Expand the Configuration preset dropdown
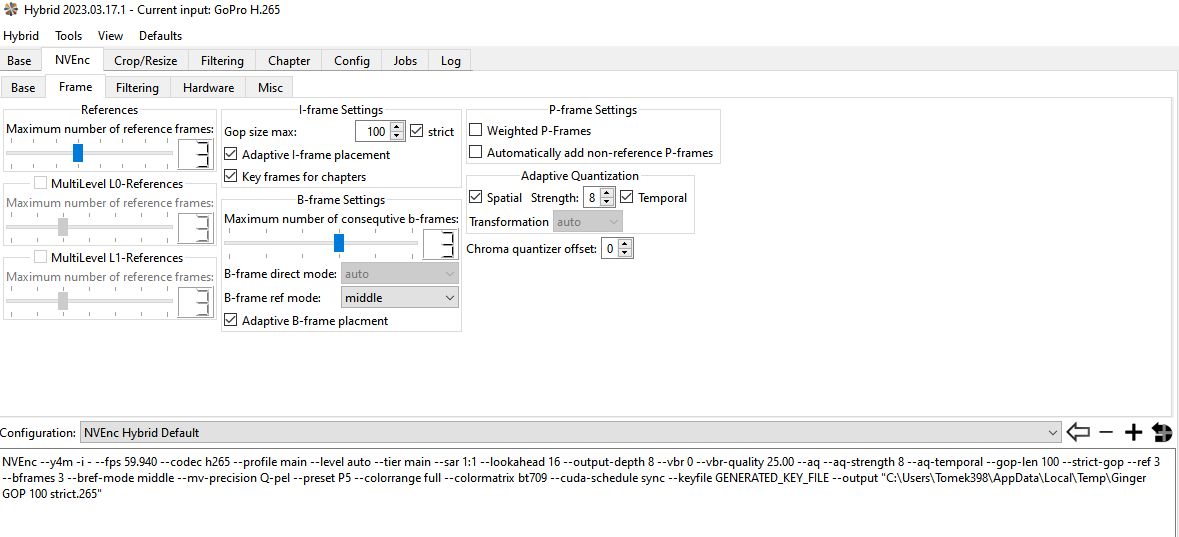Screen dimensions: 1179x537 (1051, 433)
